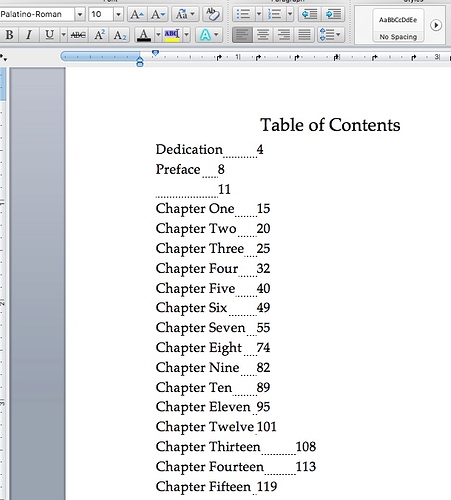Click the Table of Contents heading
Viewport: 451px width, 500px height.
(x=330, y=125)
